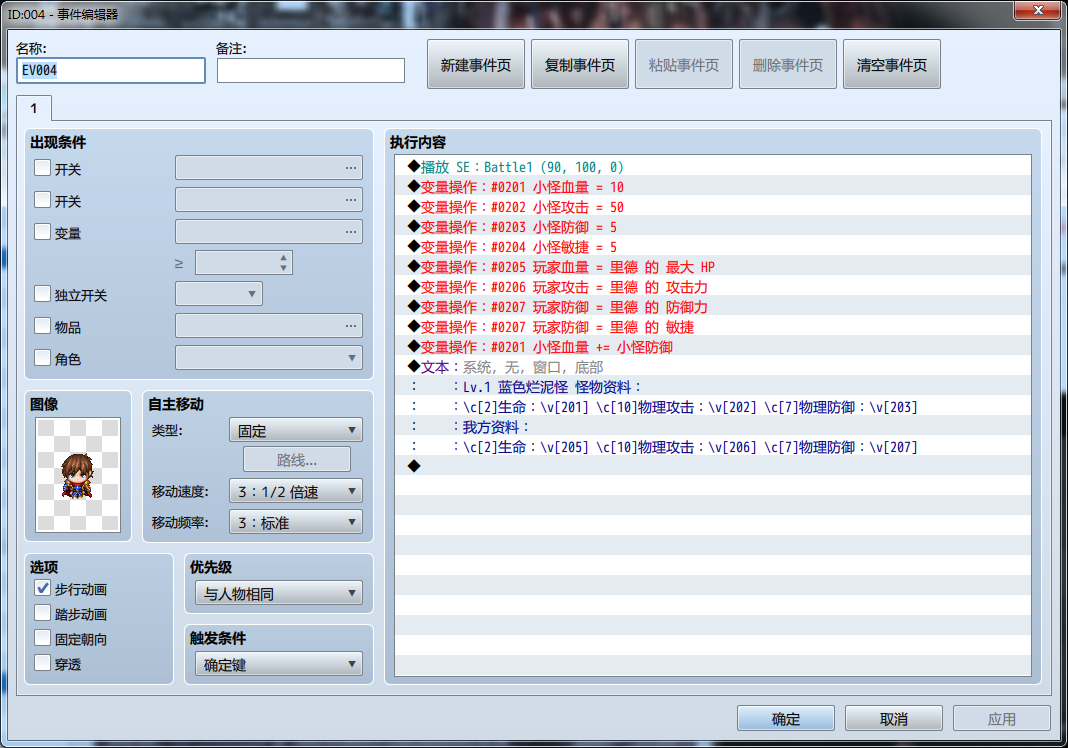Open the 移动速度 dropdown
This screenshot has width=1068, height=748.
pos(296,491)
